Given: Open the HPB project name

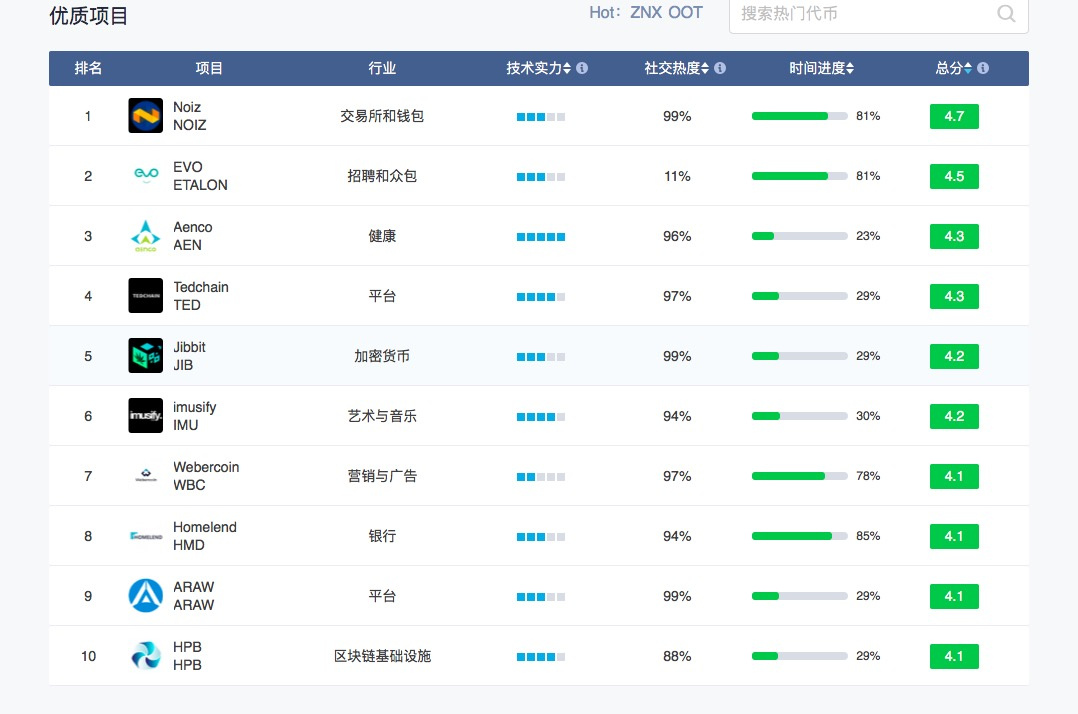Looking at the screenshot, I should [x=187, y=656].
